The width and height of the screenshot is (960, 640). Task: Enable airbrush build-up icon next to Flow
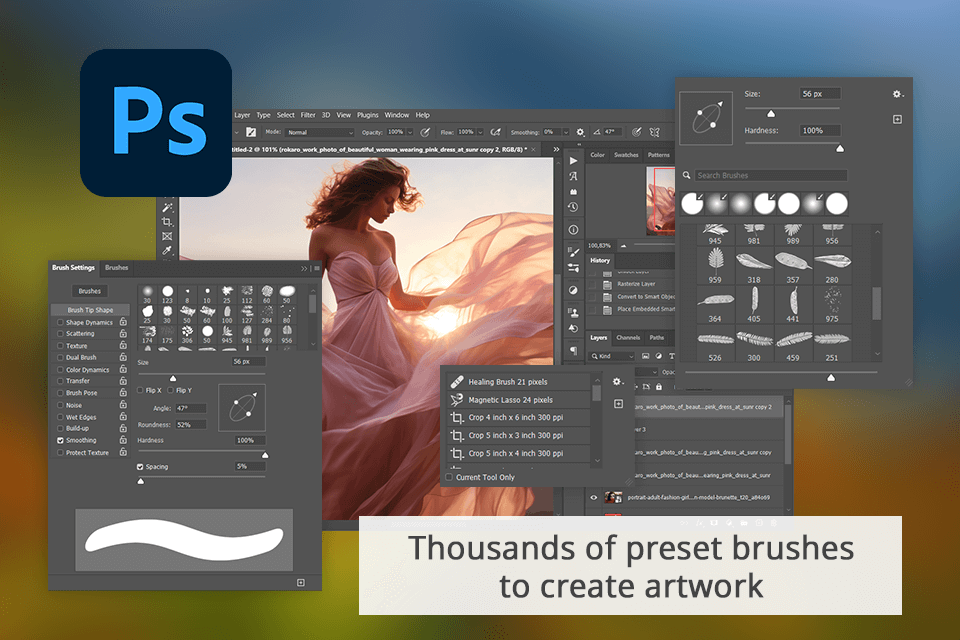(x=495, y=132)
